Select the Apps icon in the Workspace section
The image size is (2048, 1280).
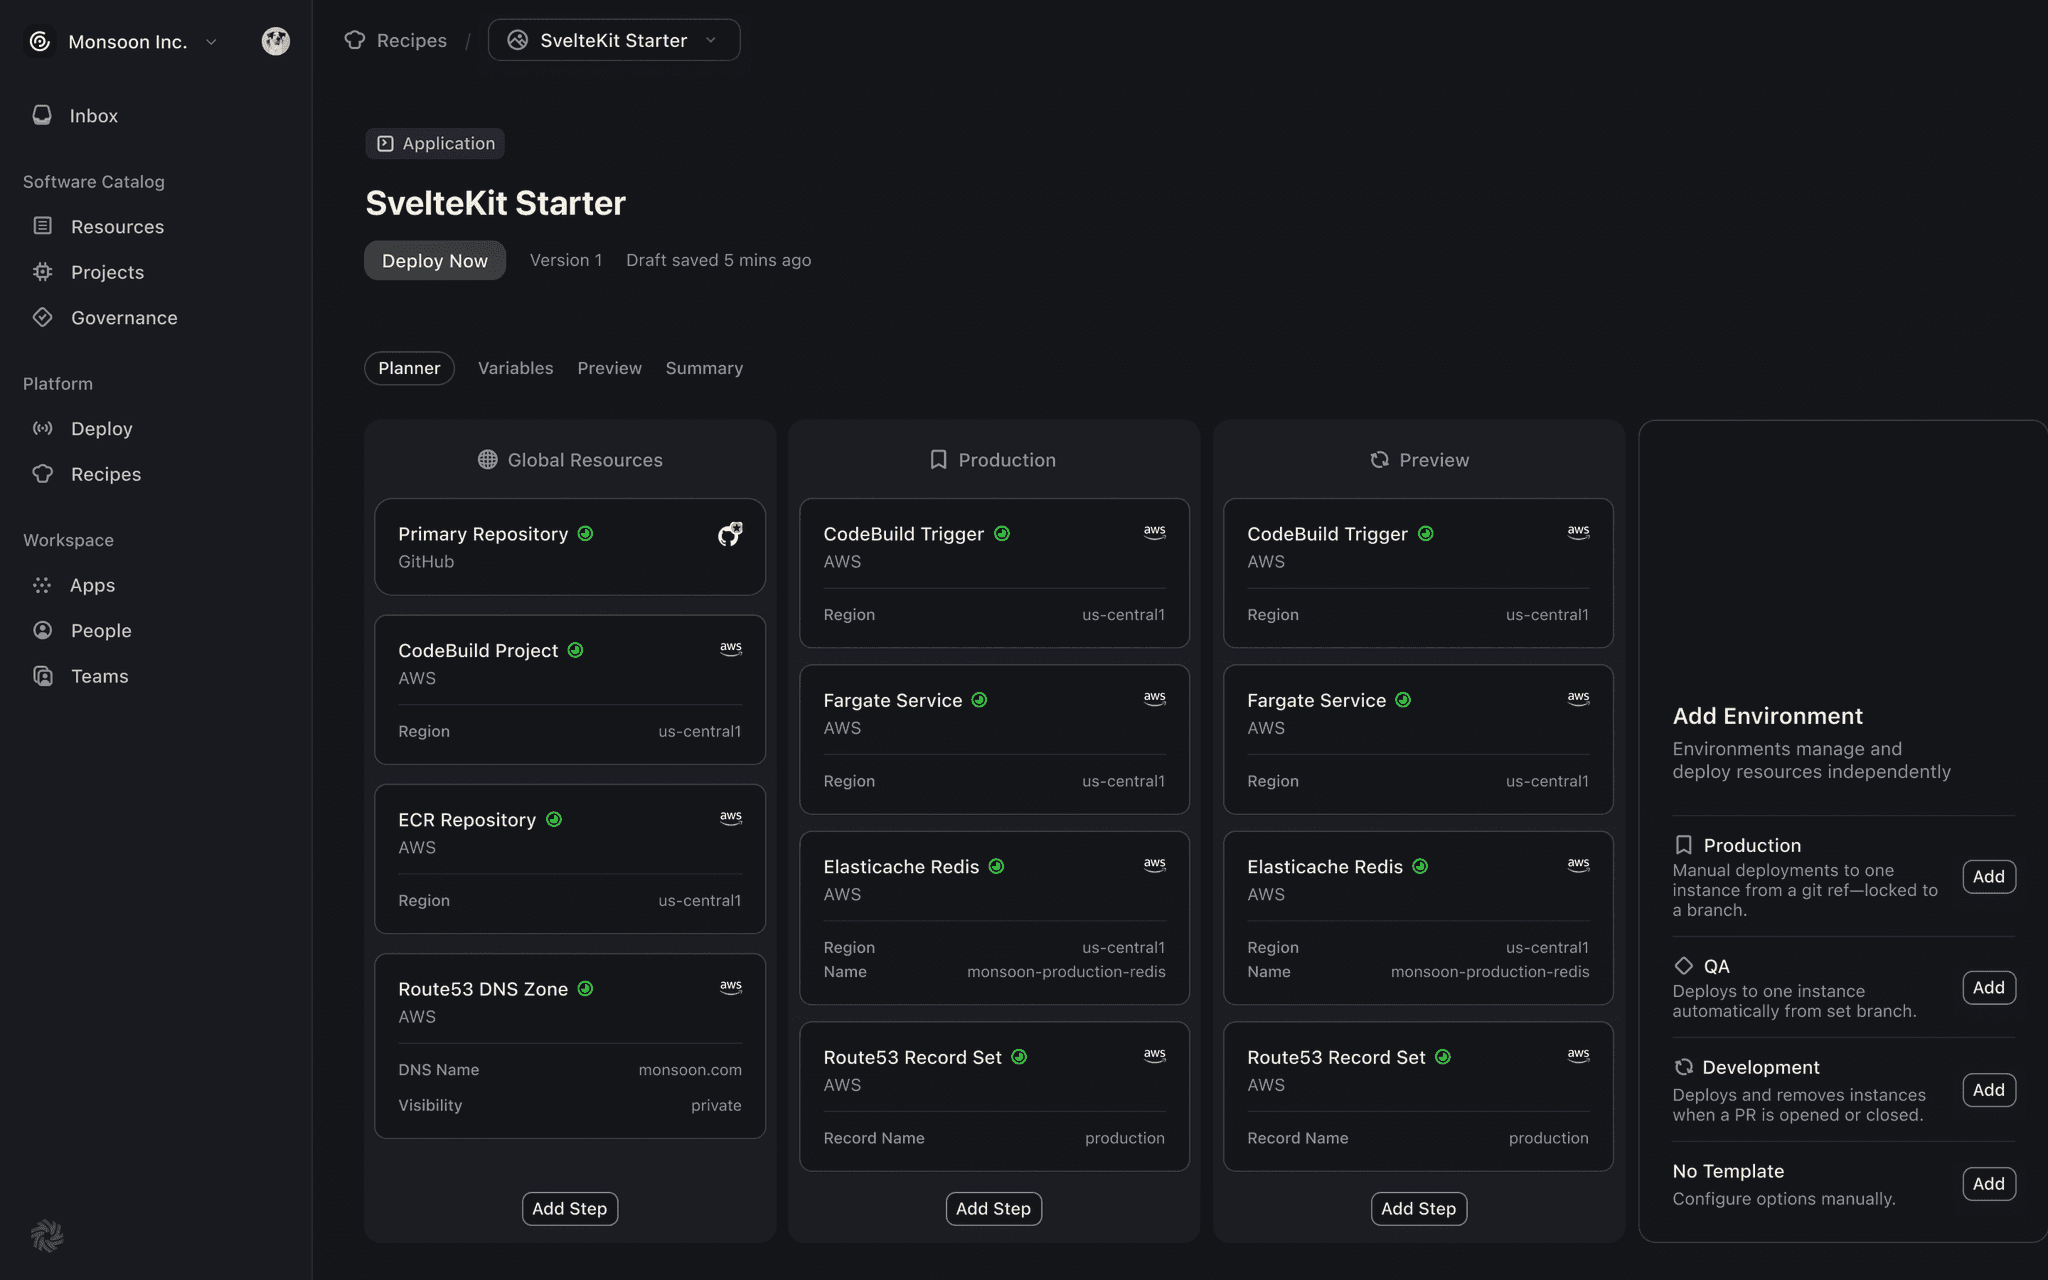42,585
